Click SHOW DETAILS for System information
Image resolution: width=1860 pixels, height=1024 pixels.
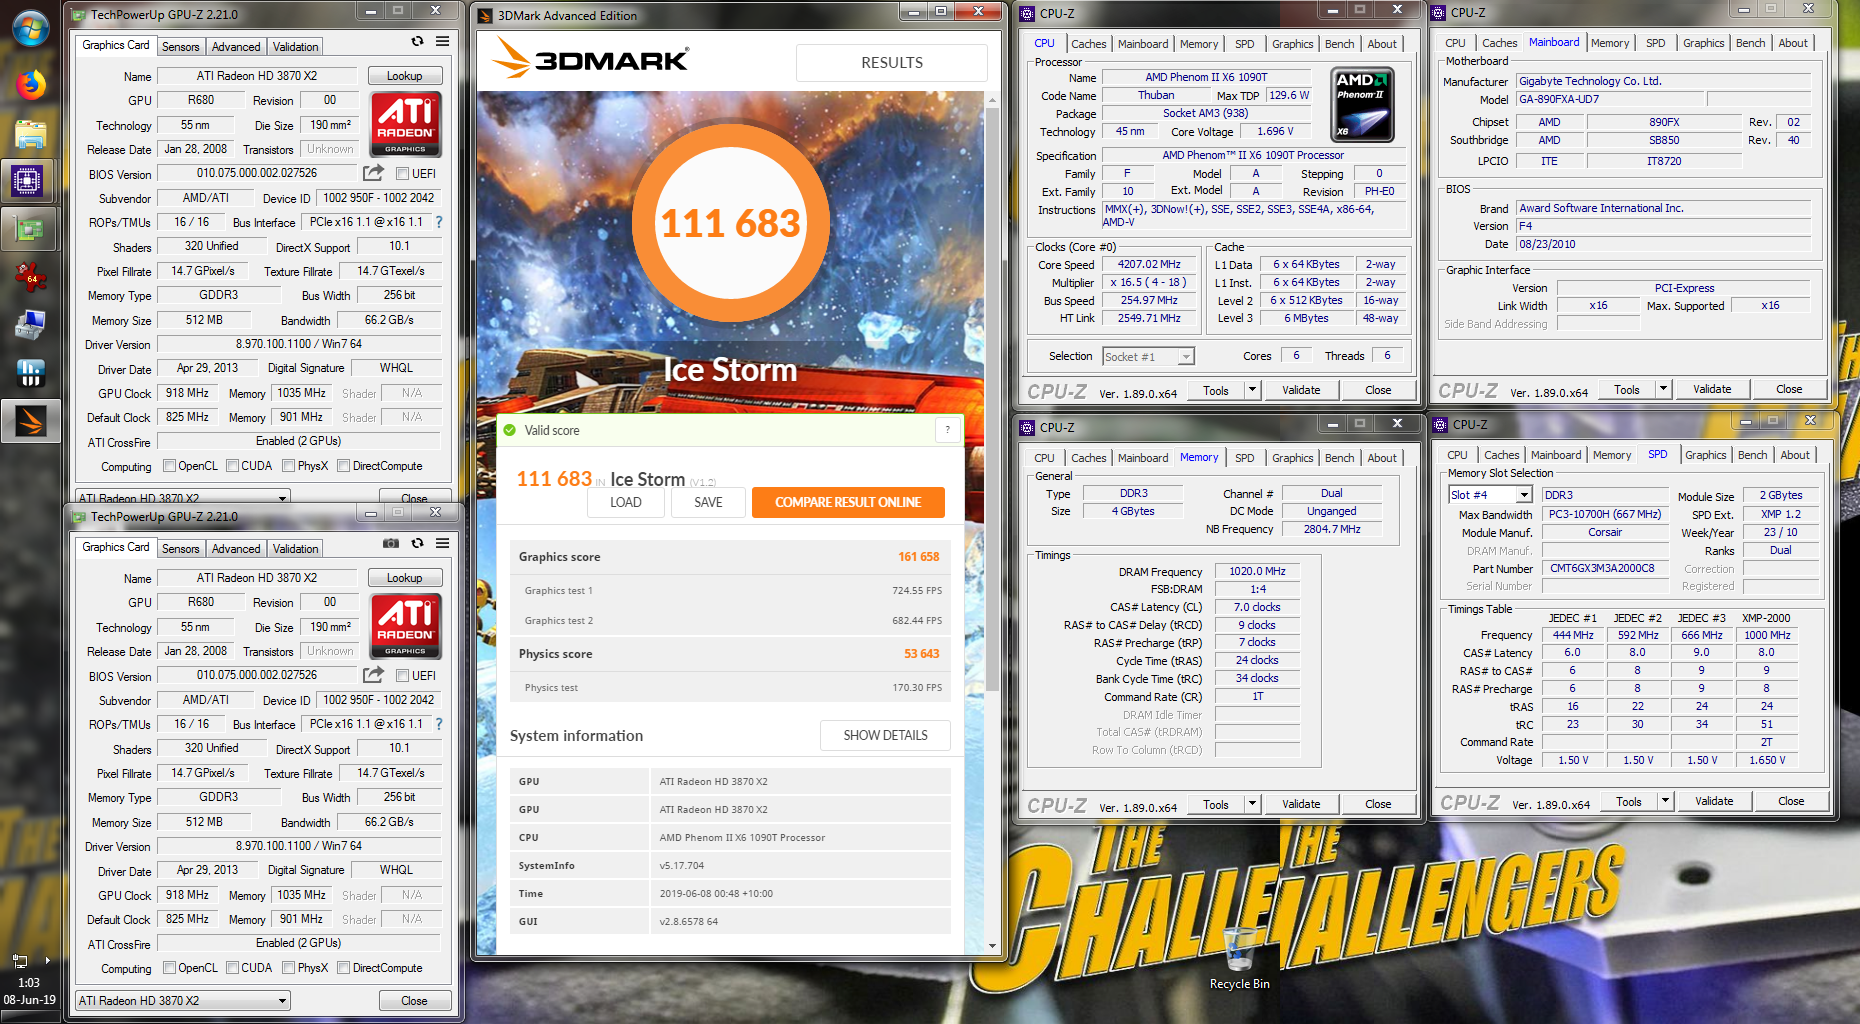click(x=885, y=735)
